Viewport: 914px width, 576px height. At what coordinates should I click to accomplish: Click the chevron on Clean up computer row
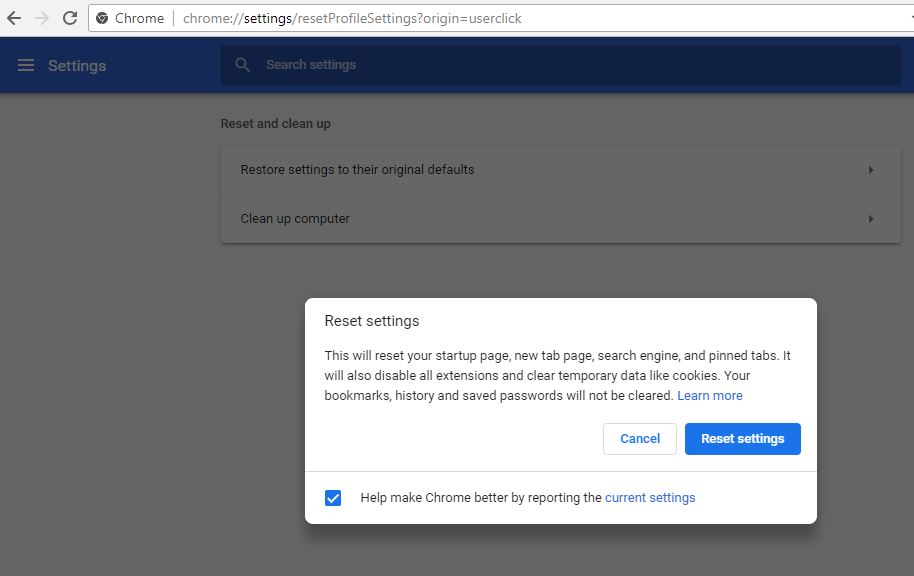[869, 218]
